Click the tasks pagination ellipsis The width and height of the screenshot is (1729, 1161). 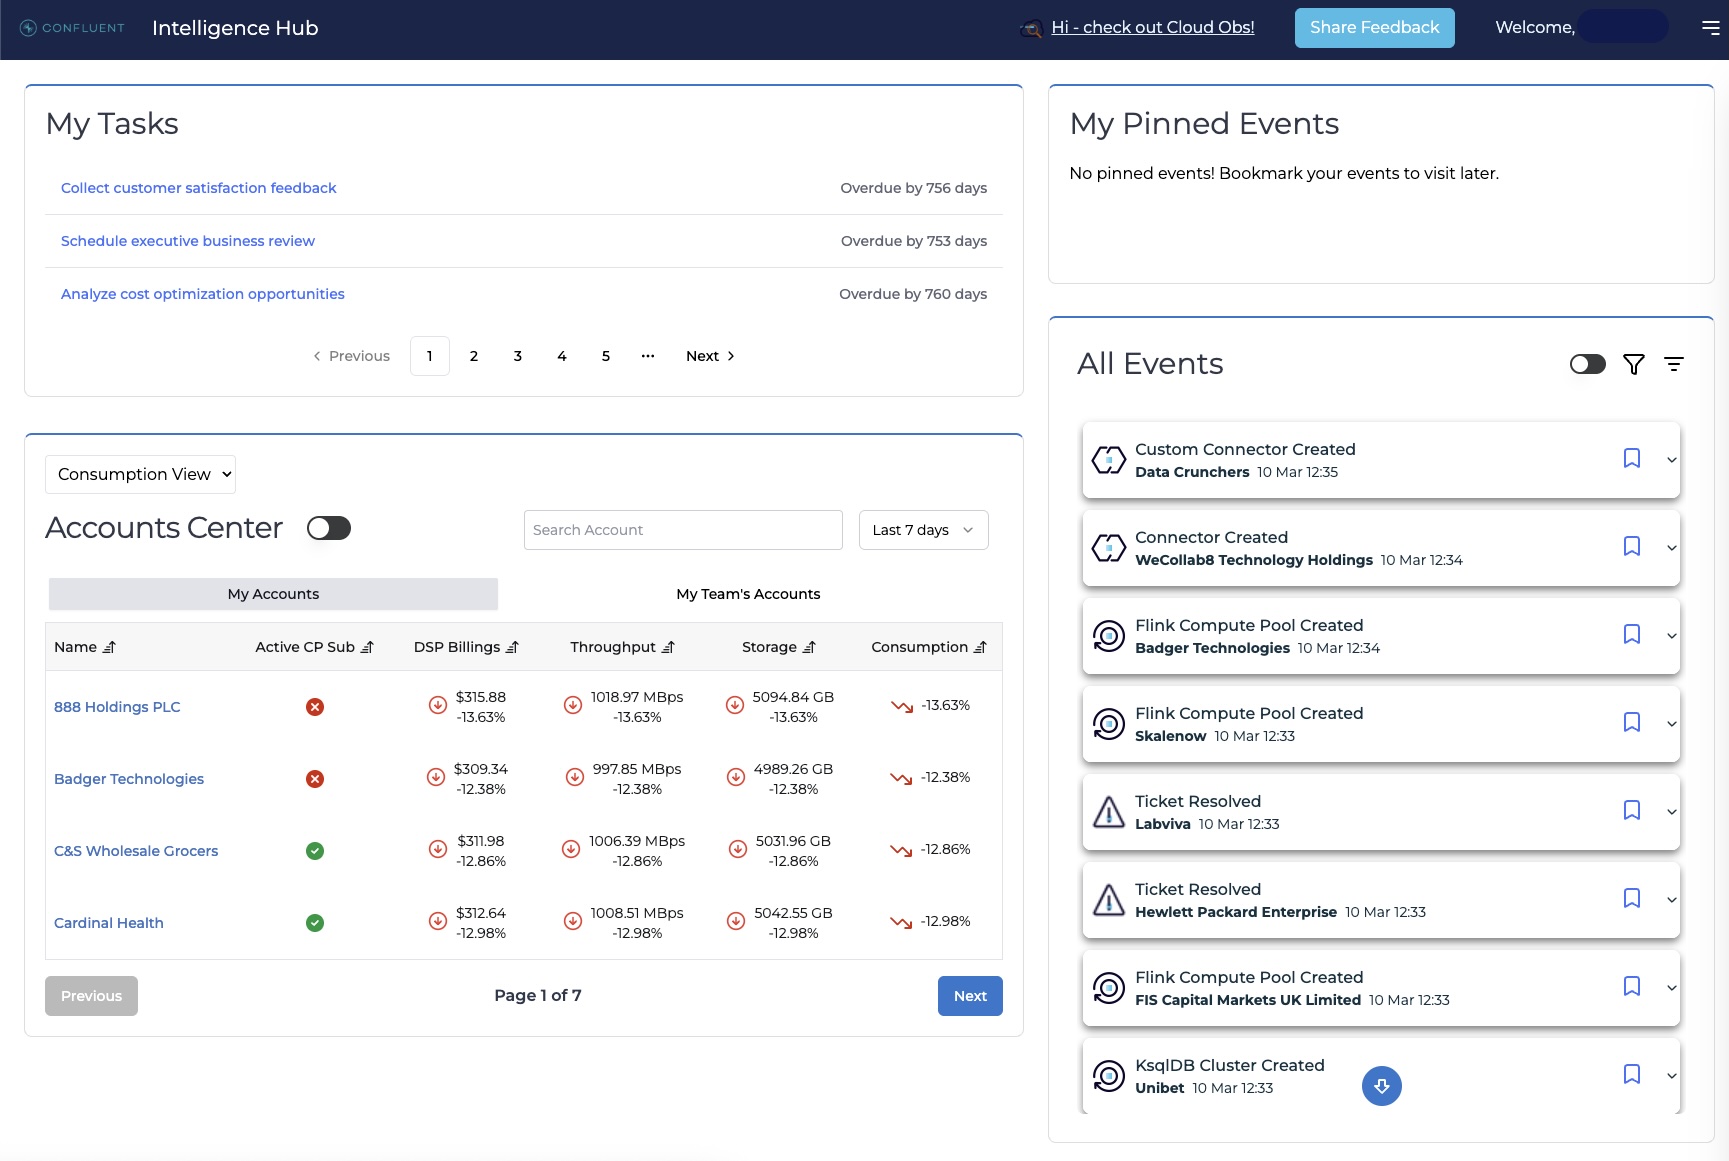(x=648, y=356)
